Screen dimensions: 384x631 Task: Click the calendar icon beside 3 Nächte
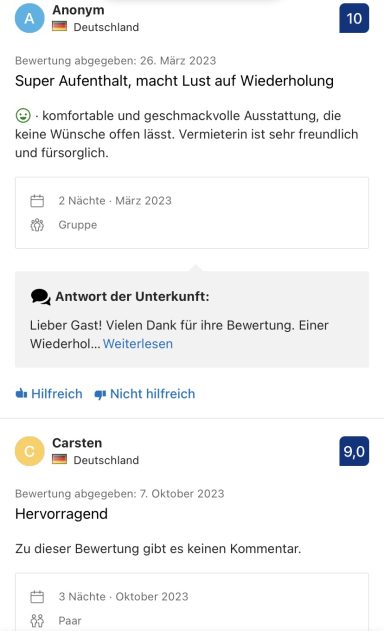(37, 596)
